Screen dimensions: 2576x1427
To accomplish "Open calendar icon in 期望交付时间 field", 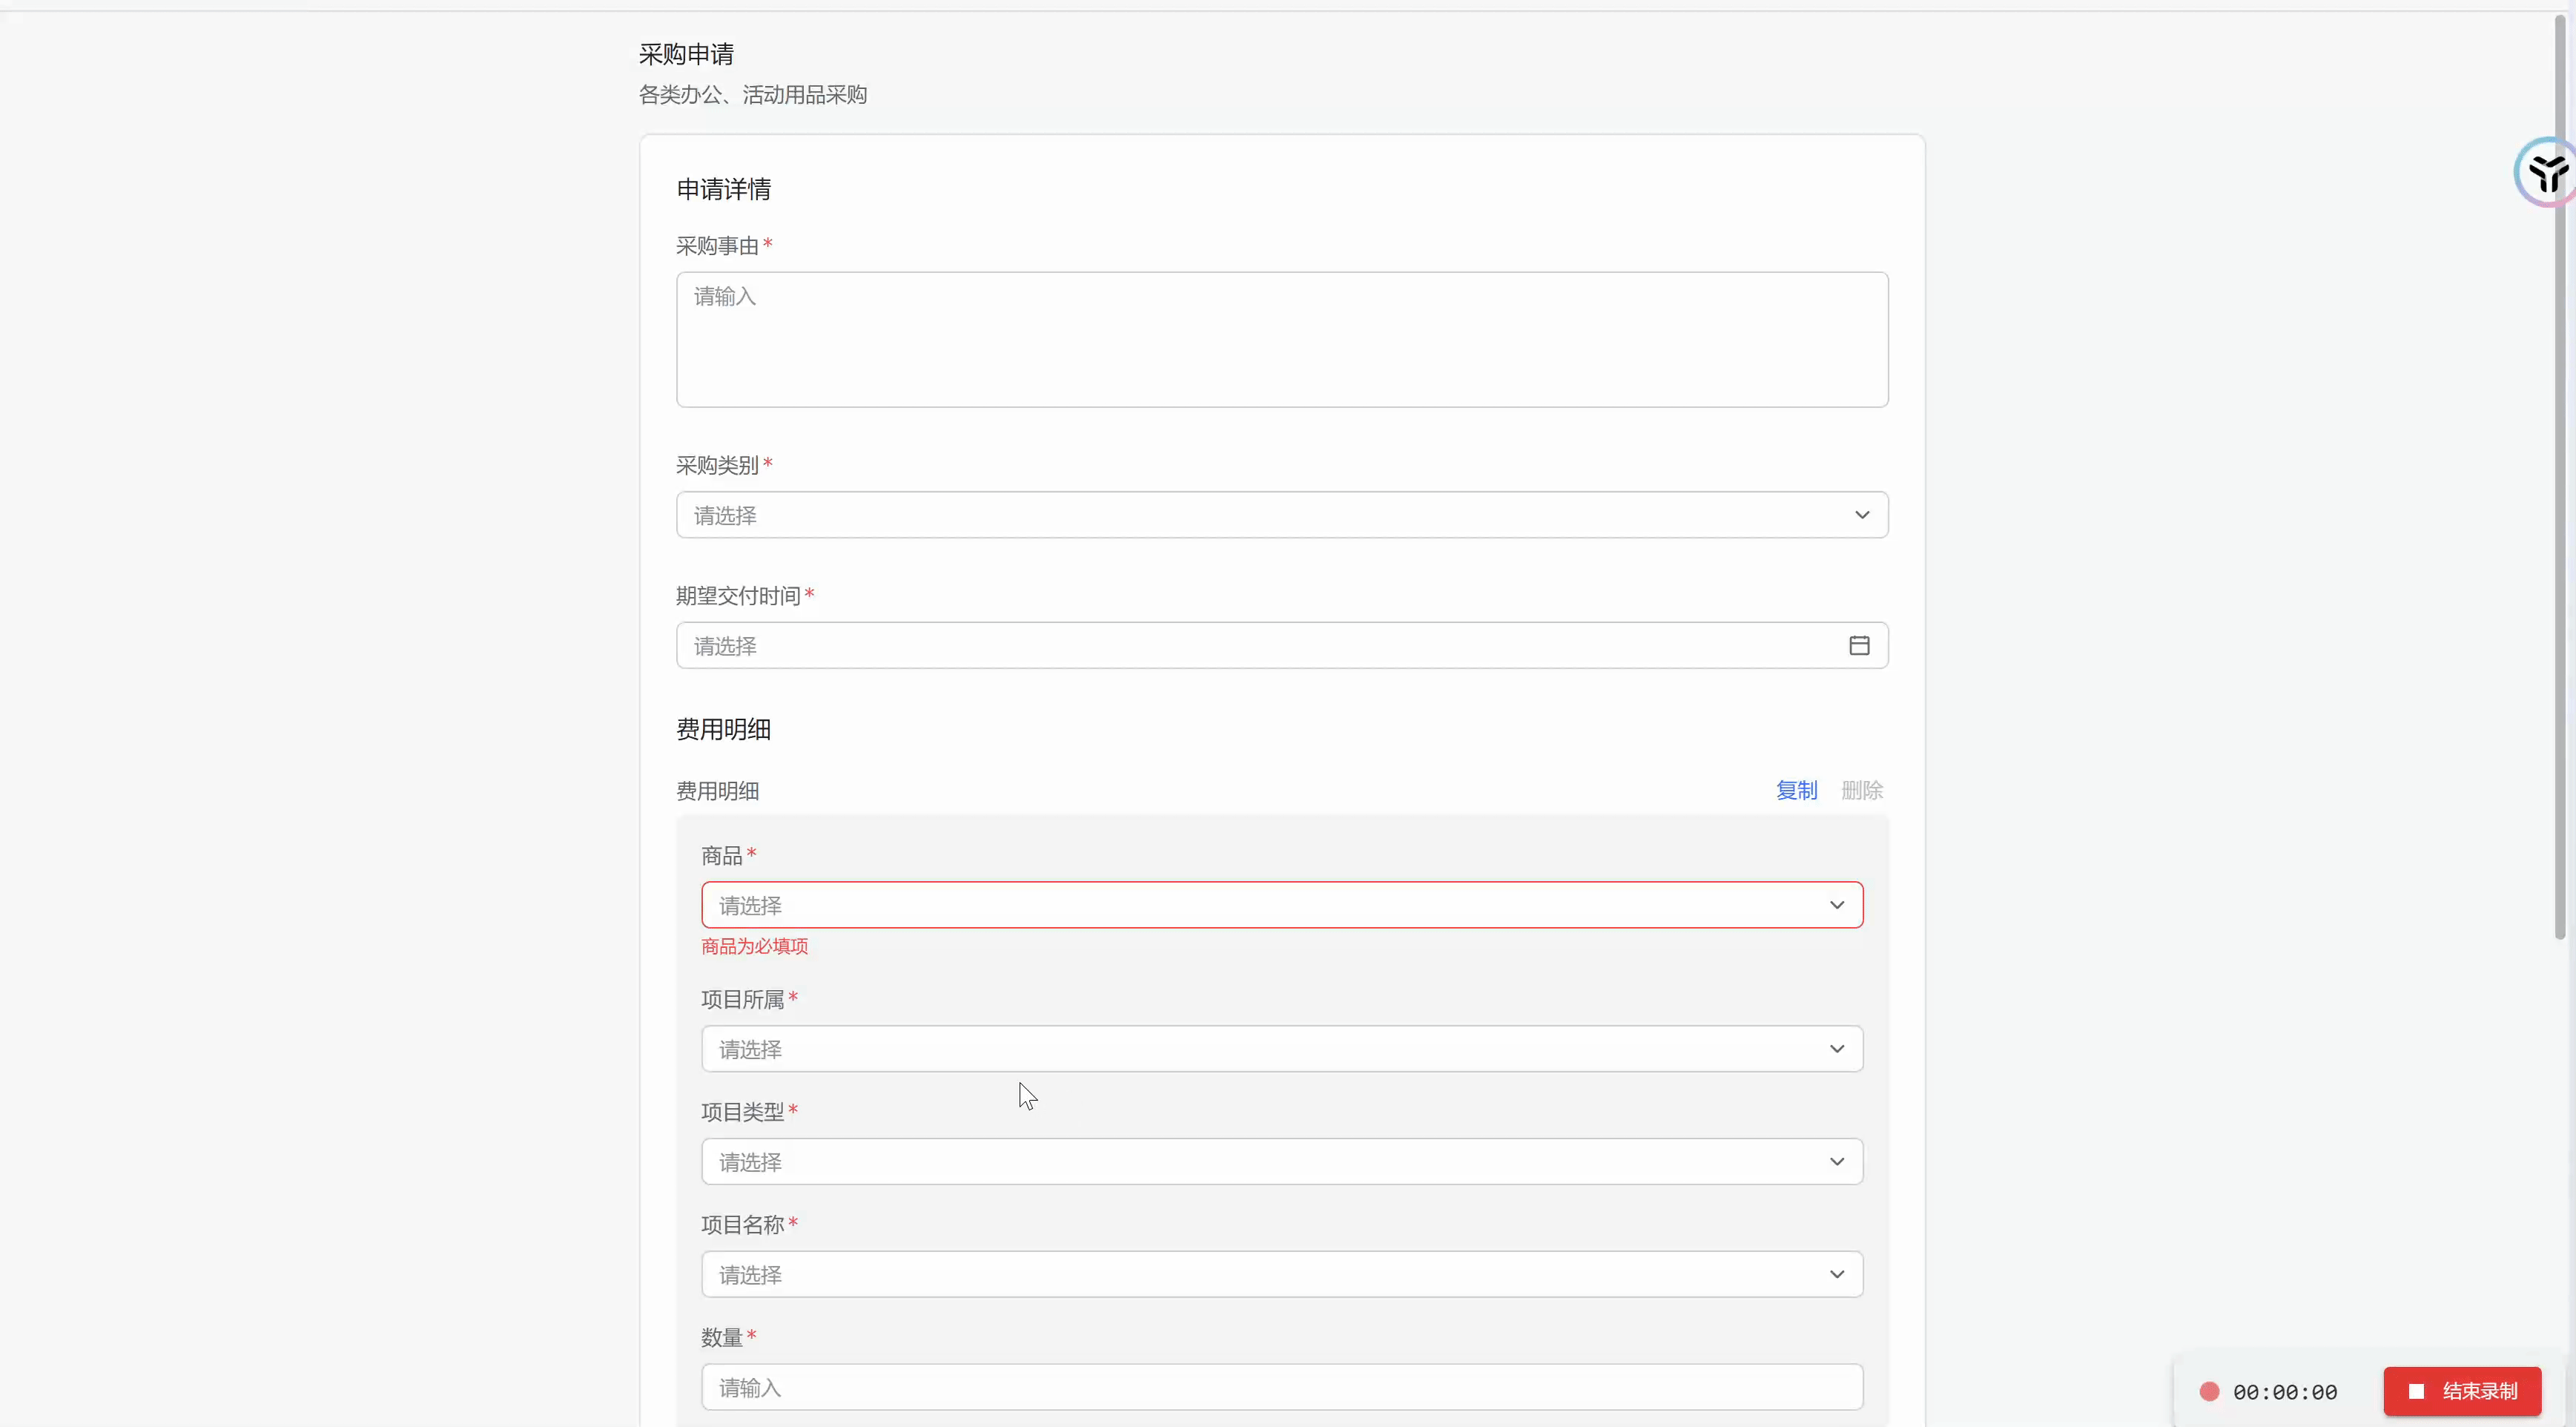I will coord(1858,646).
